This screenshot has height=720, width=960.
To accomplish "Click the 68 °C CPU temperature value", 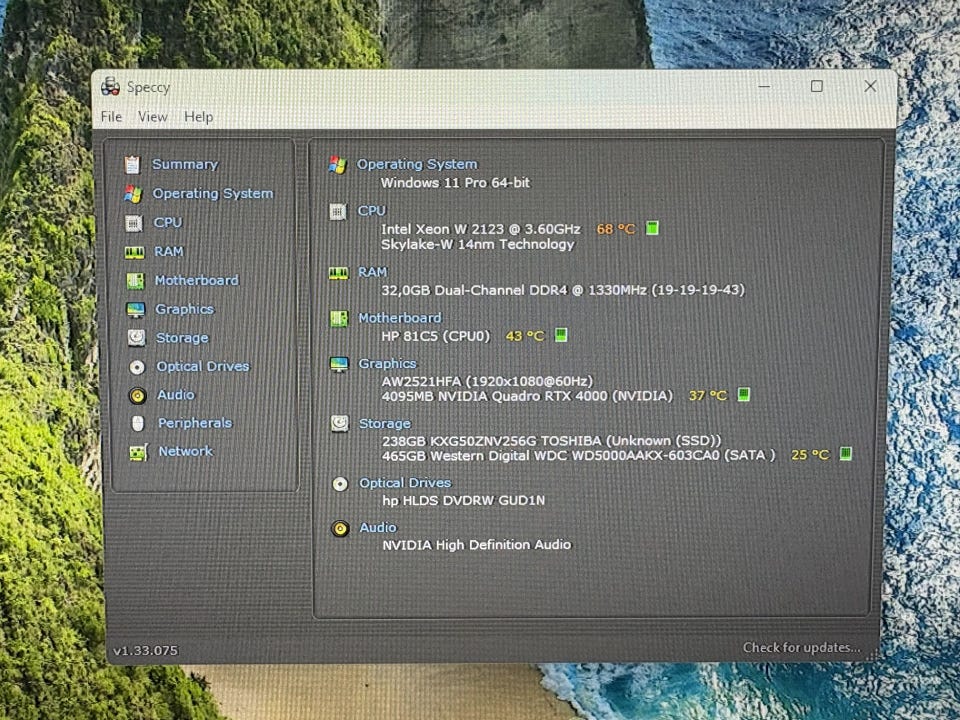I will coord(616,229).
